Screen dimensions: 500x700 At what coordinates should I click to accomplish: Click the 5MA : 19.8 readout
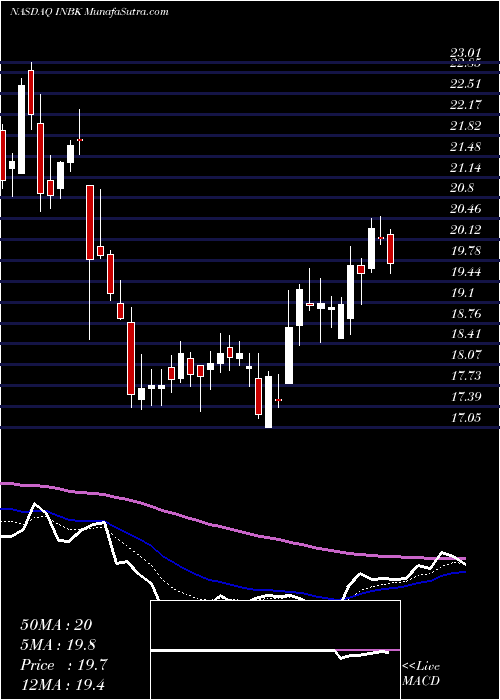pos(58,645)
